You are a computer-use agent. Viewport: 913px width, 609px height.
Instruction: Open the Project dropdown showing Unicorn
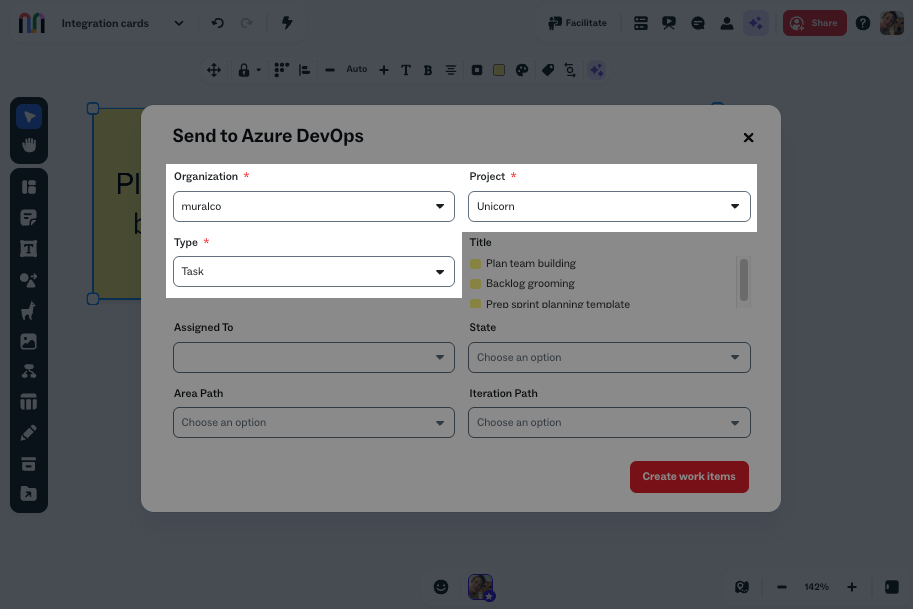pos(609,206)
